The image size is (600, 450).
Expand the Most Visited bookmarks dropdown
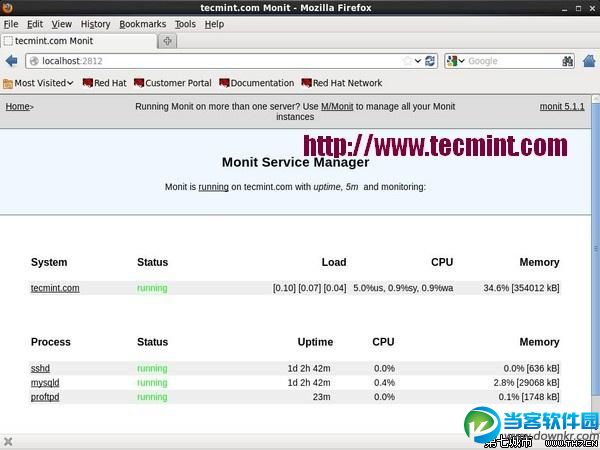click(x=70, y=83)
